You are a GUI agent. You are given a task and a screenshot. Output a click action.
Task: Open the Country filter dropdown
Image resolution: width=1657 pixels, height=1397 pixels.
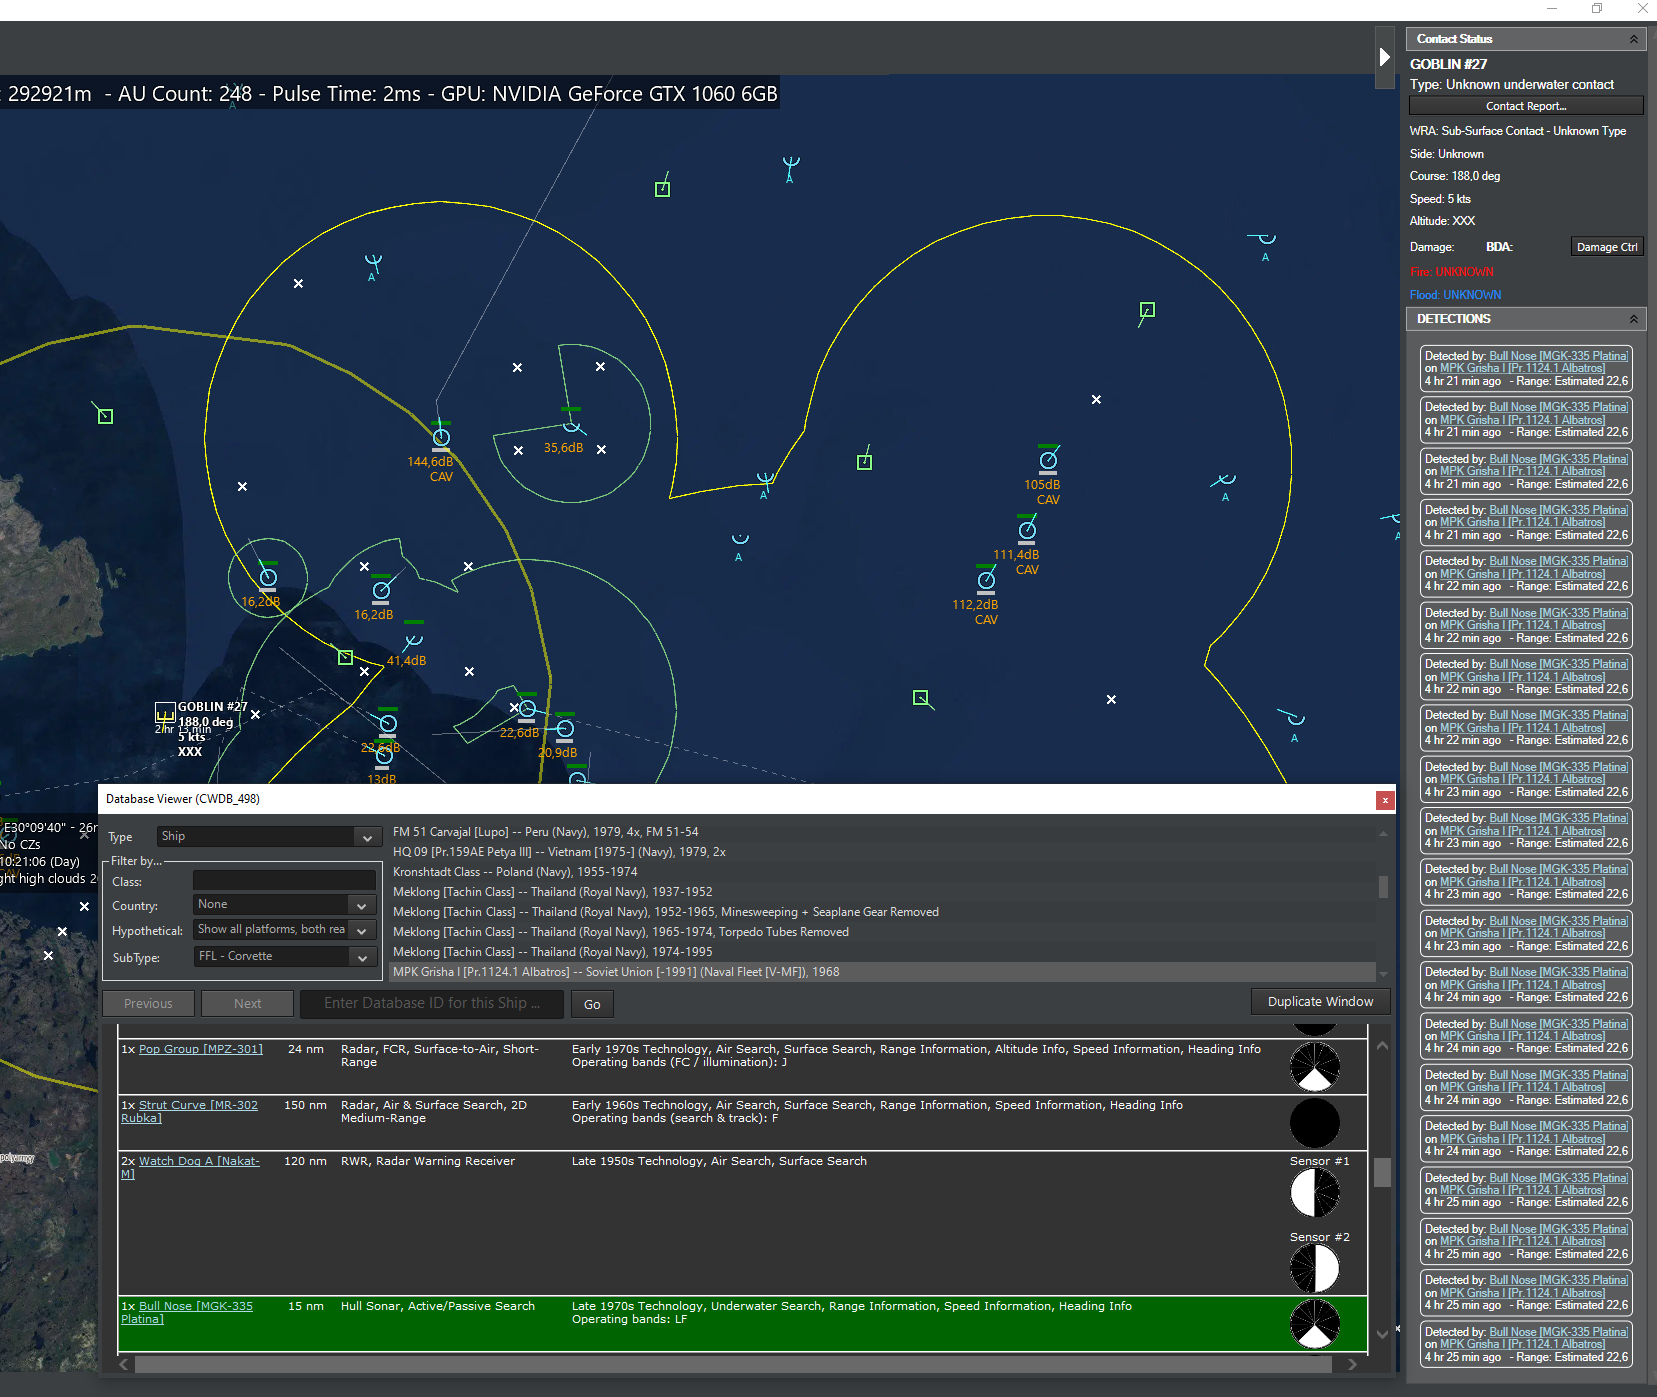pos(284,905)
